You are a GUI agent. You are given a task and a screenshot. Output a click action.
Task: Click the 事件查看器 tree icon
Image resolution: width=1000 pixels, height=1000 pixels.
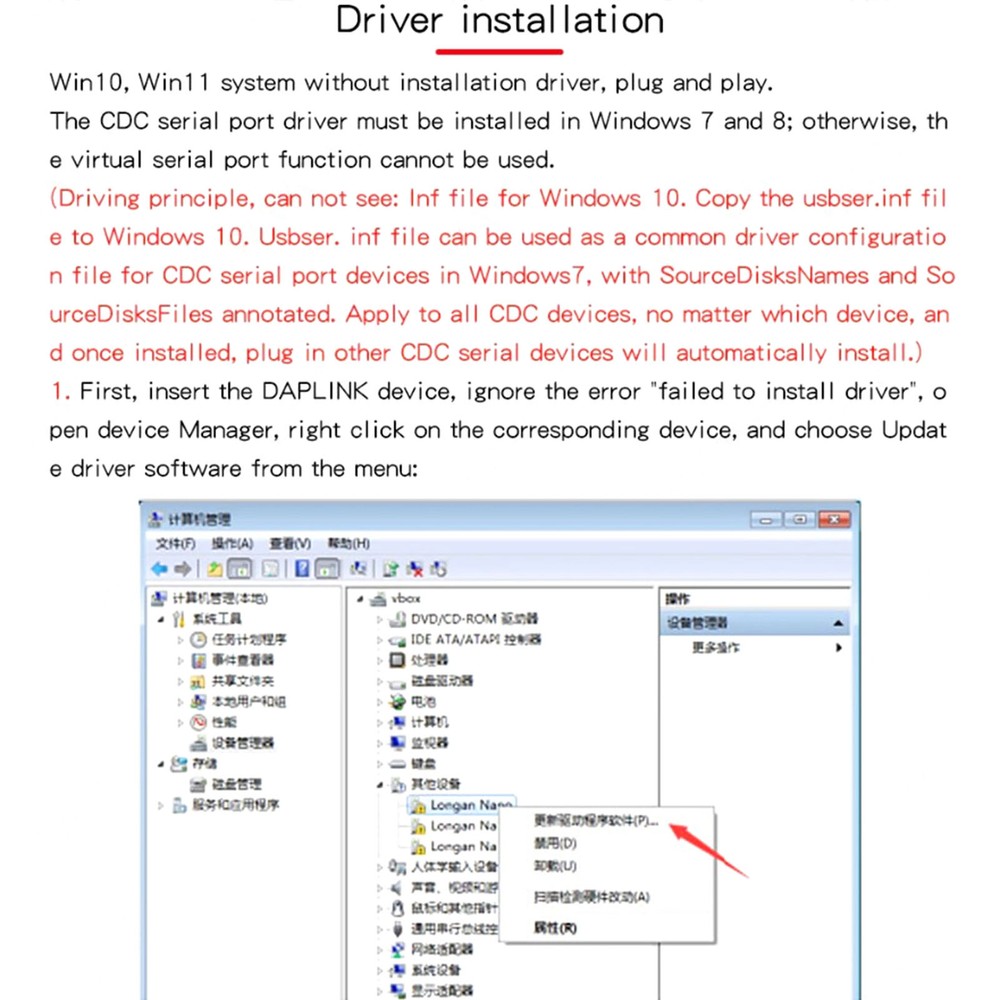[199, 660]
